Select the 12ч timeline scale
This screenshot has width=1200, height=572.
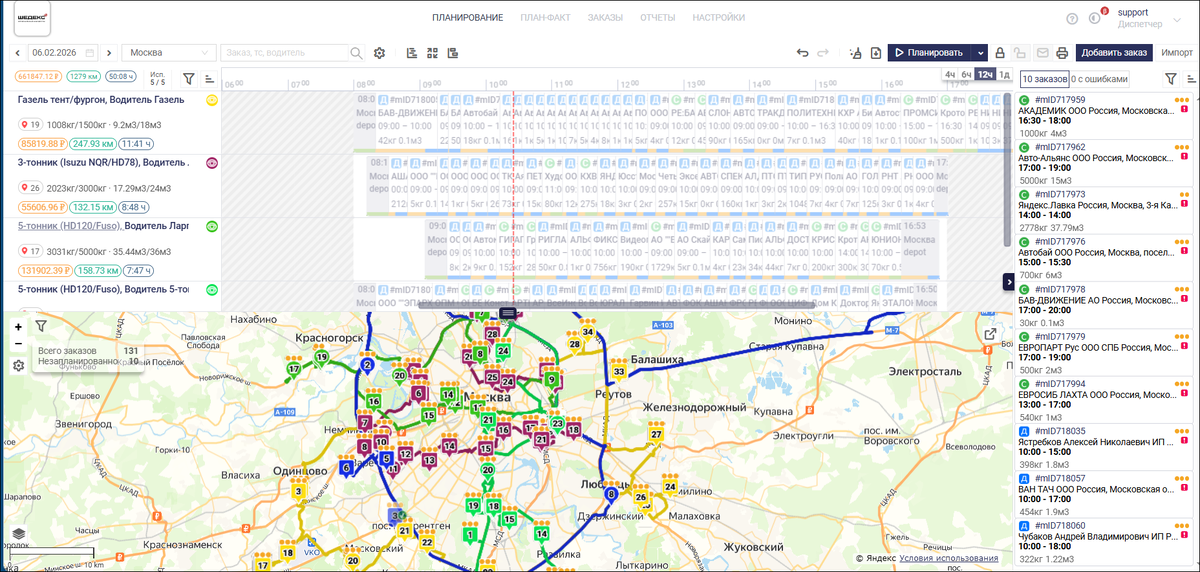(x=985, y=75)
